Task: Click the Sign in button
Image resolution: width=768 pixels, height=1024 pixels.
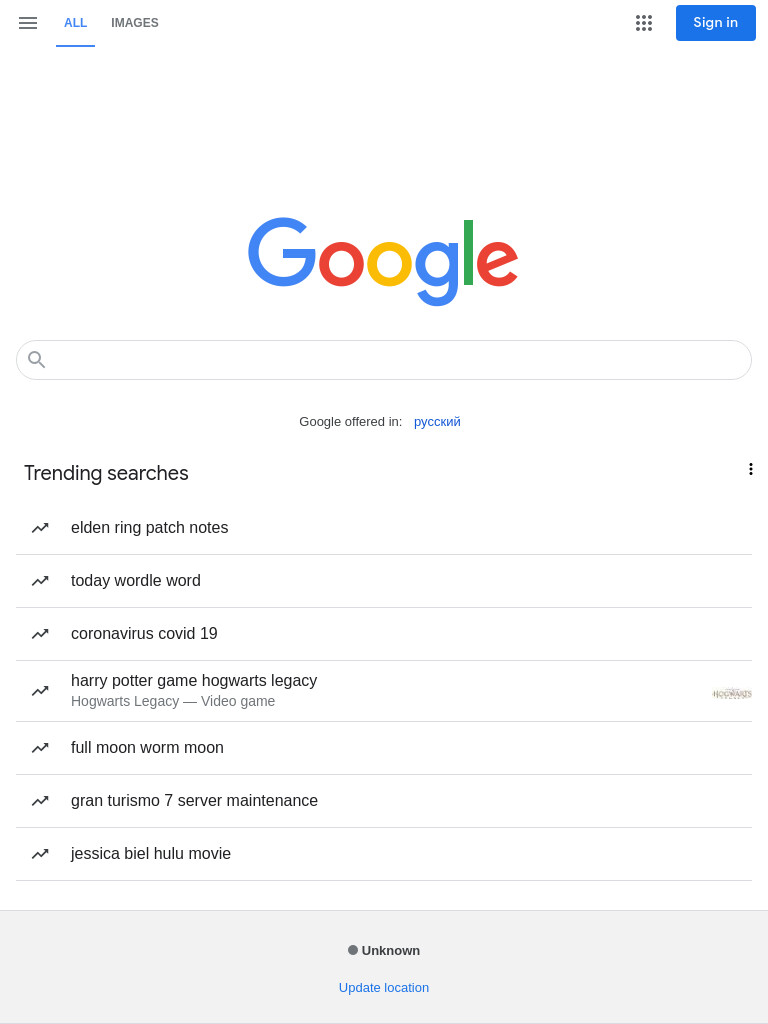Action: tap(716, 23)
